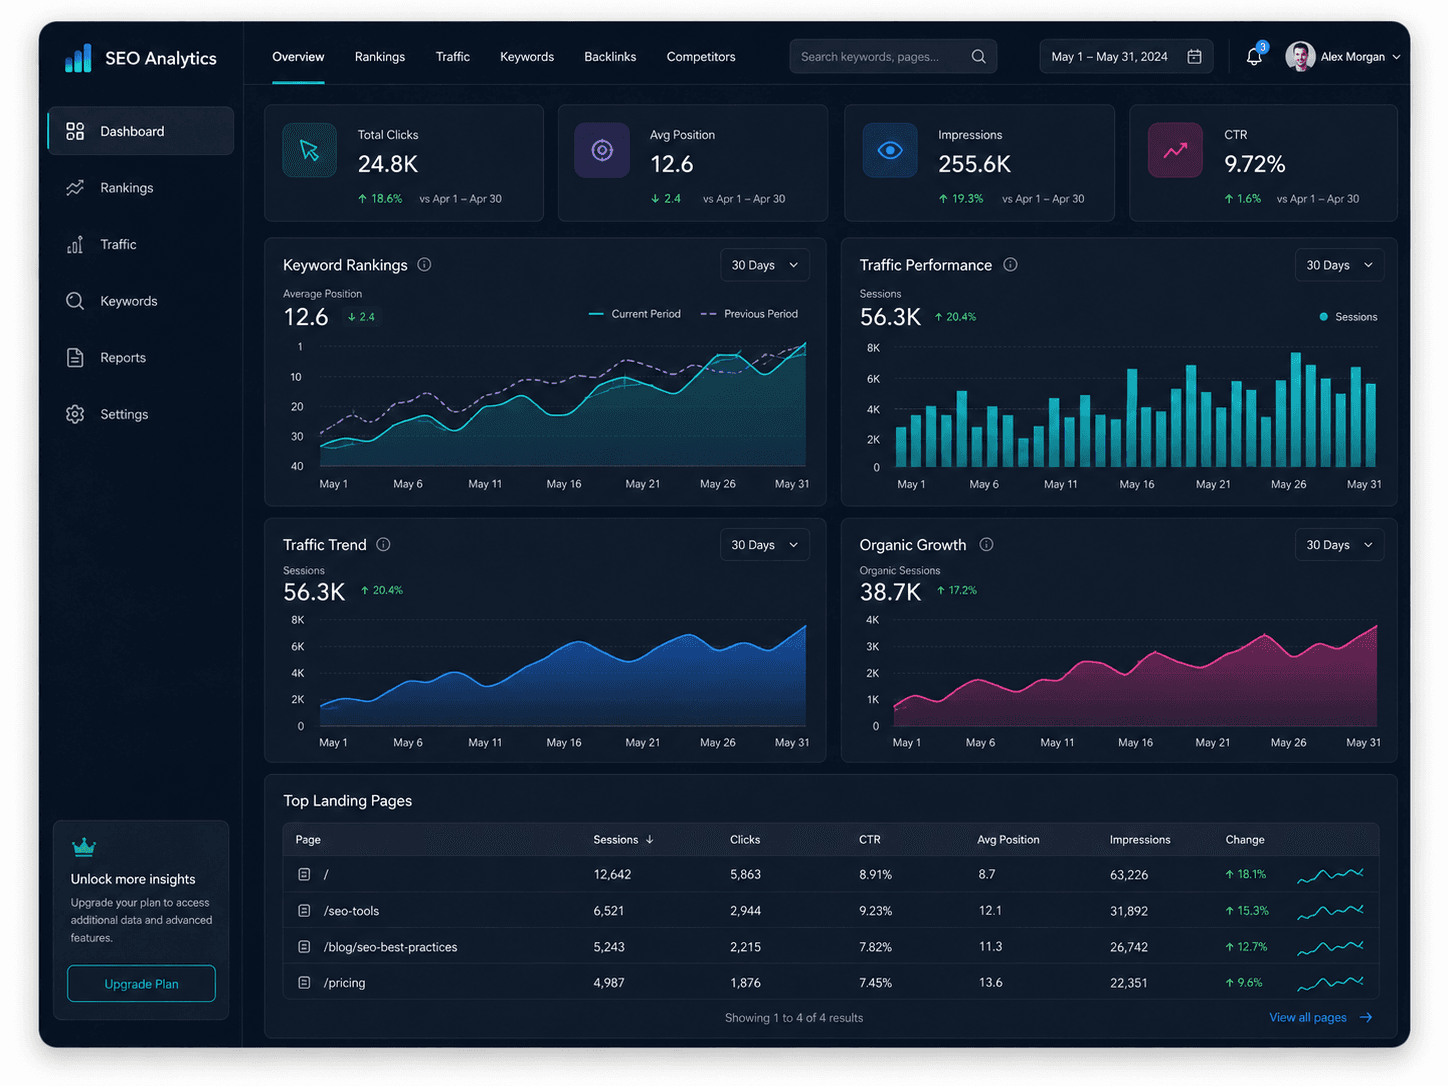The height and width of the screenshot is (1086, 1448).
Task: Switch to the Traffic top tab
Action: click(453, 57)
